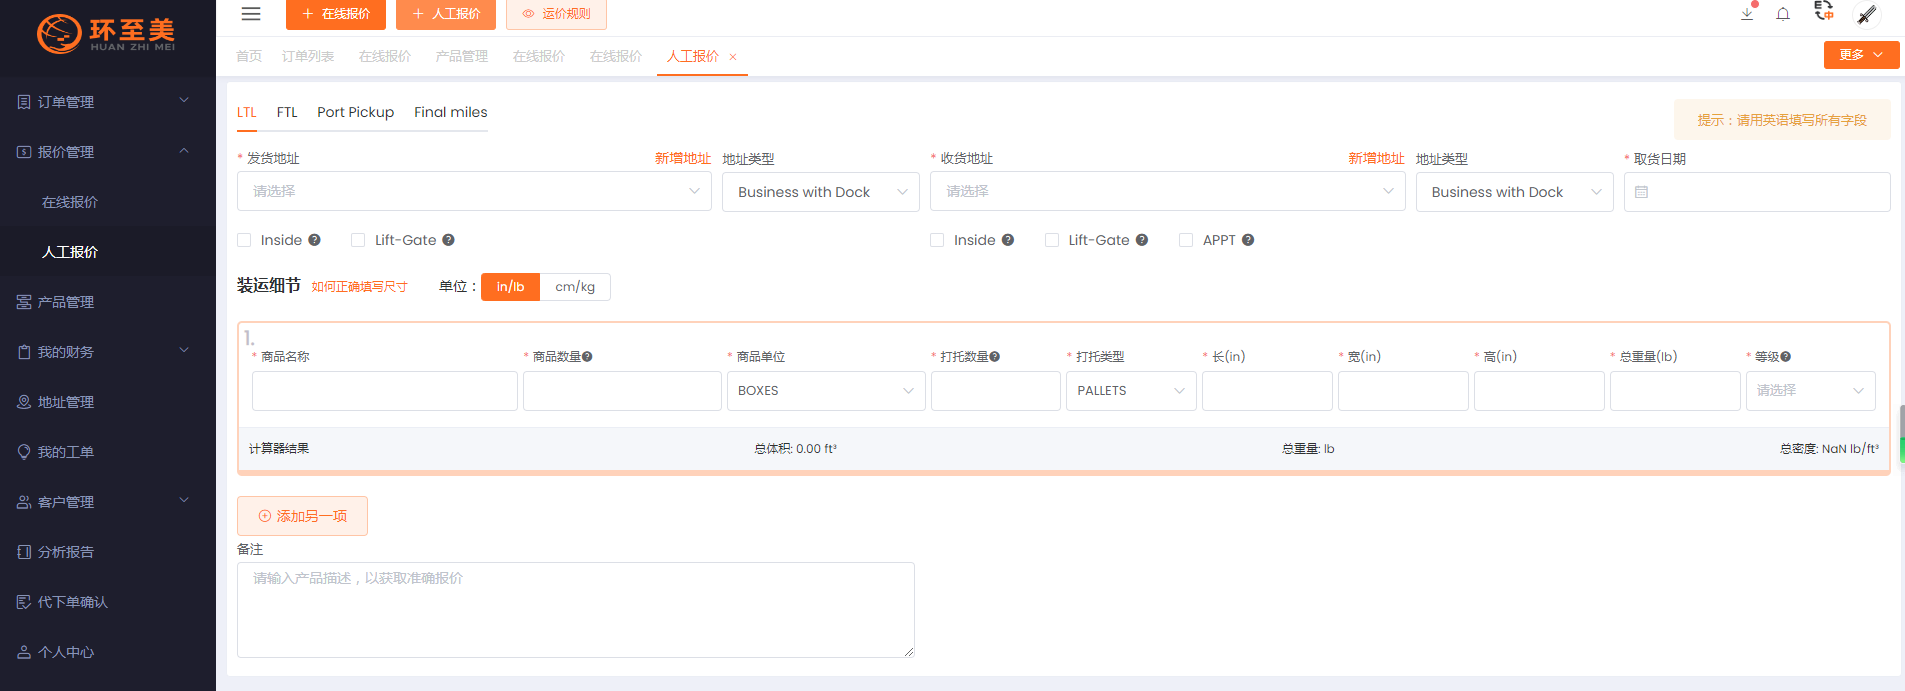Open the pickup date calendar field
Image resolution: width=1905 pixels, height=691 pixels.
[x=1756, y=192]
